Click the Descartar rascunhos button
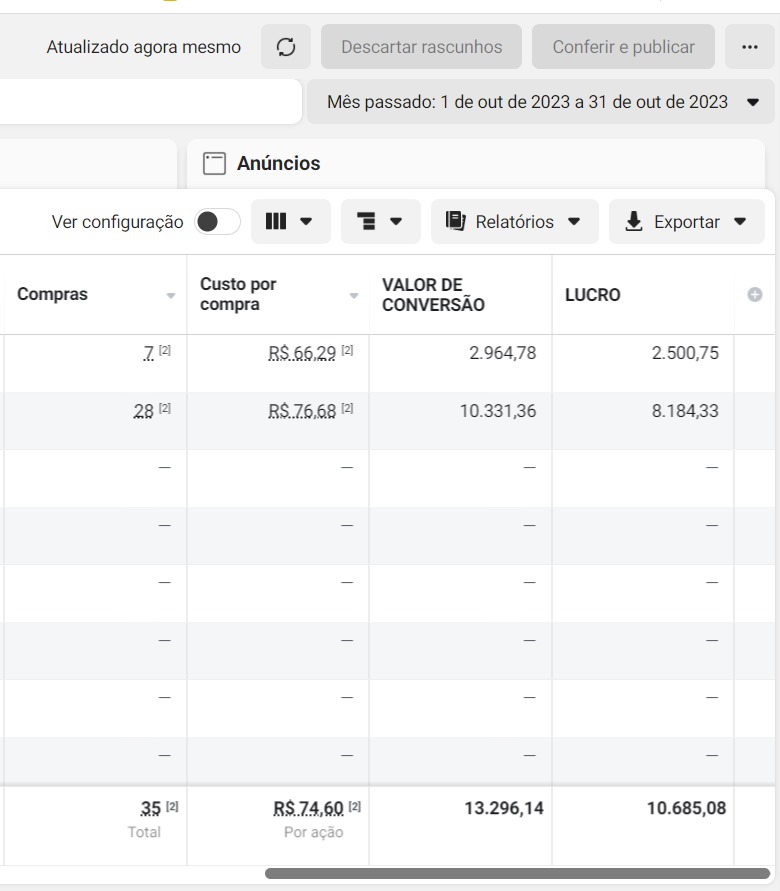 [x=421, y=47]
